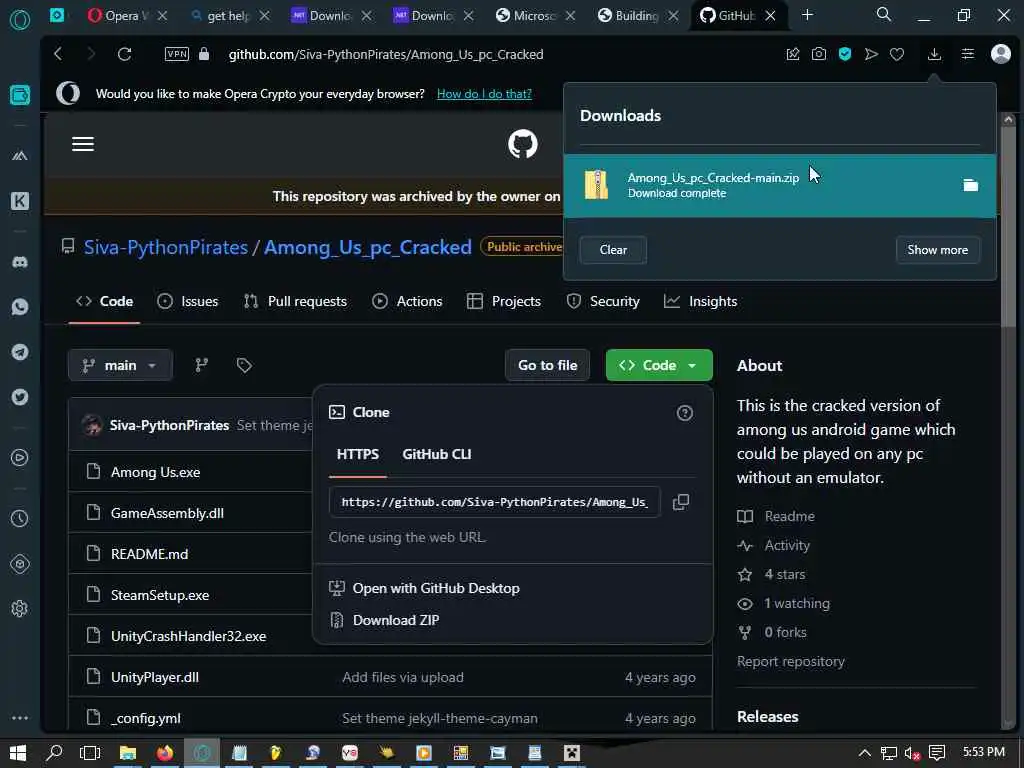Viewport: 1024px width, 768px height.
Task: Go to GitHub homepage logo
Action: [522, 144]
